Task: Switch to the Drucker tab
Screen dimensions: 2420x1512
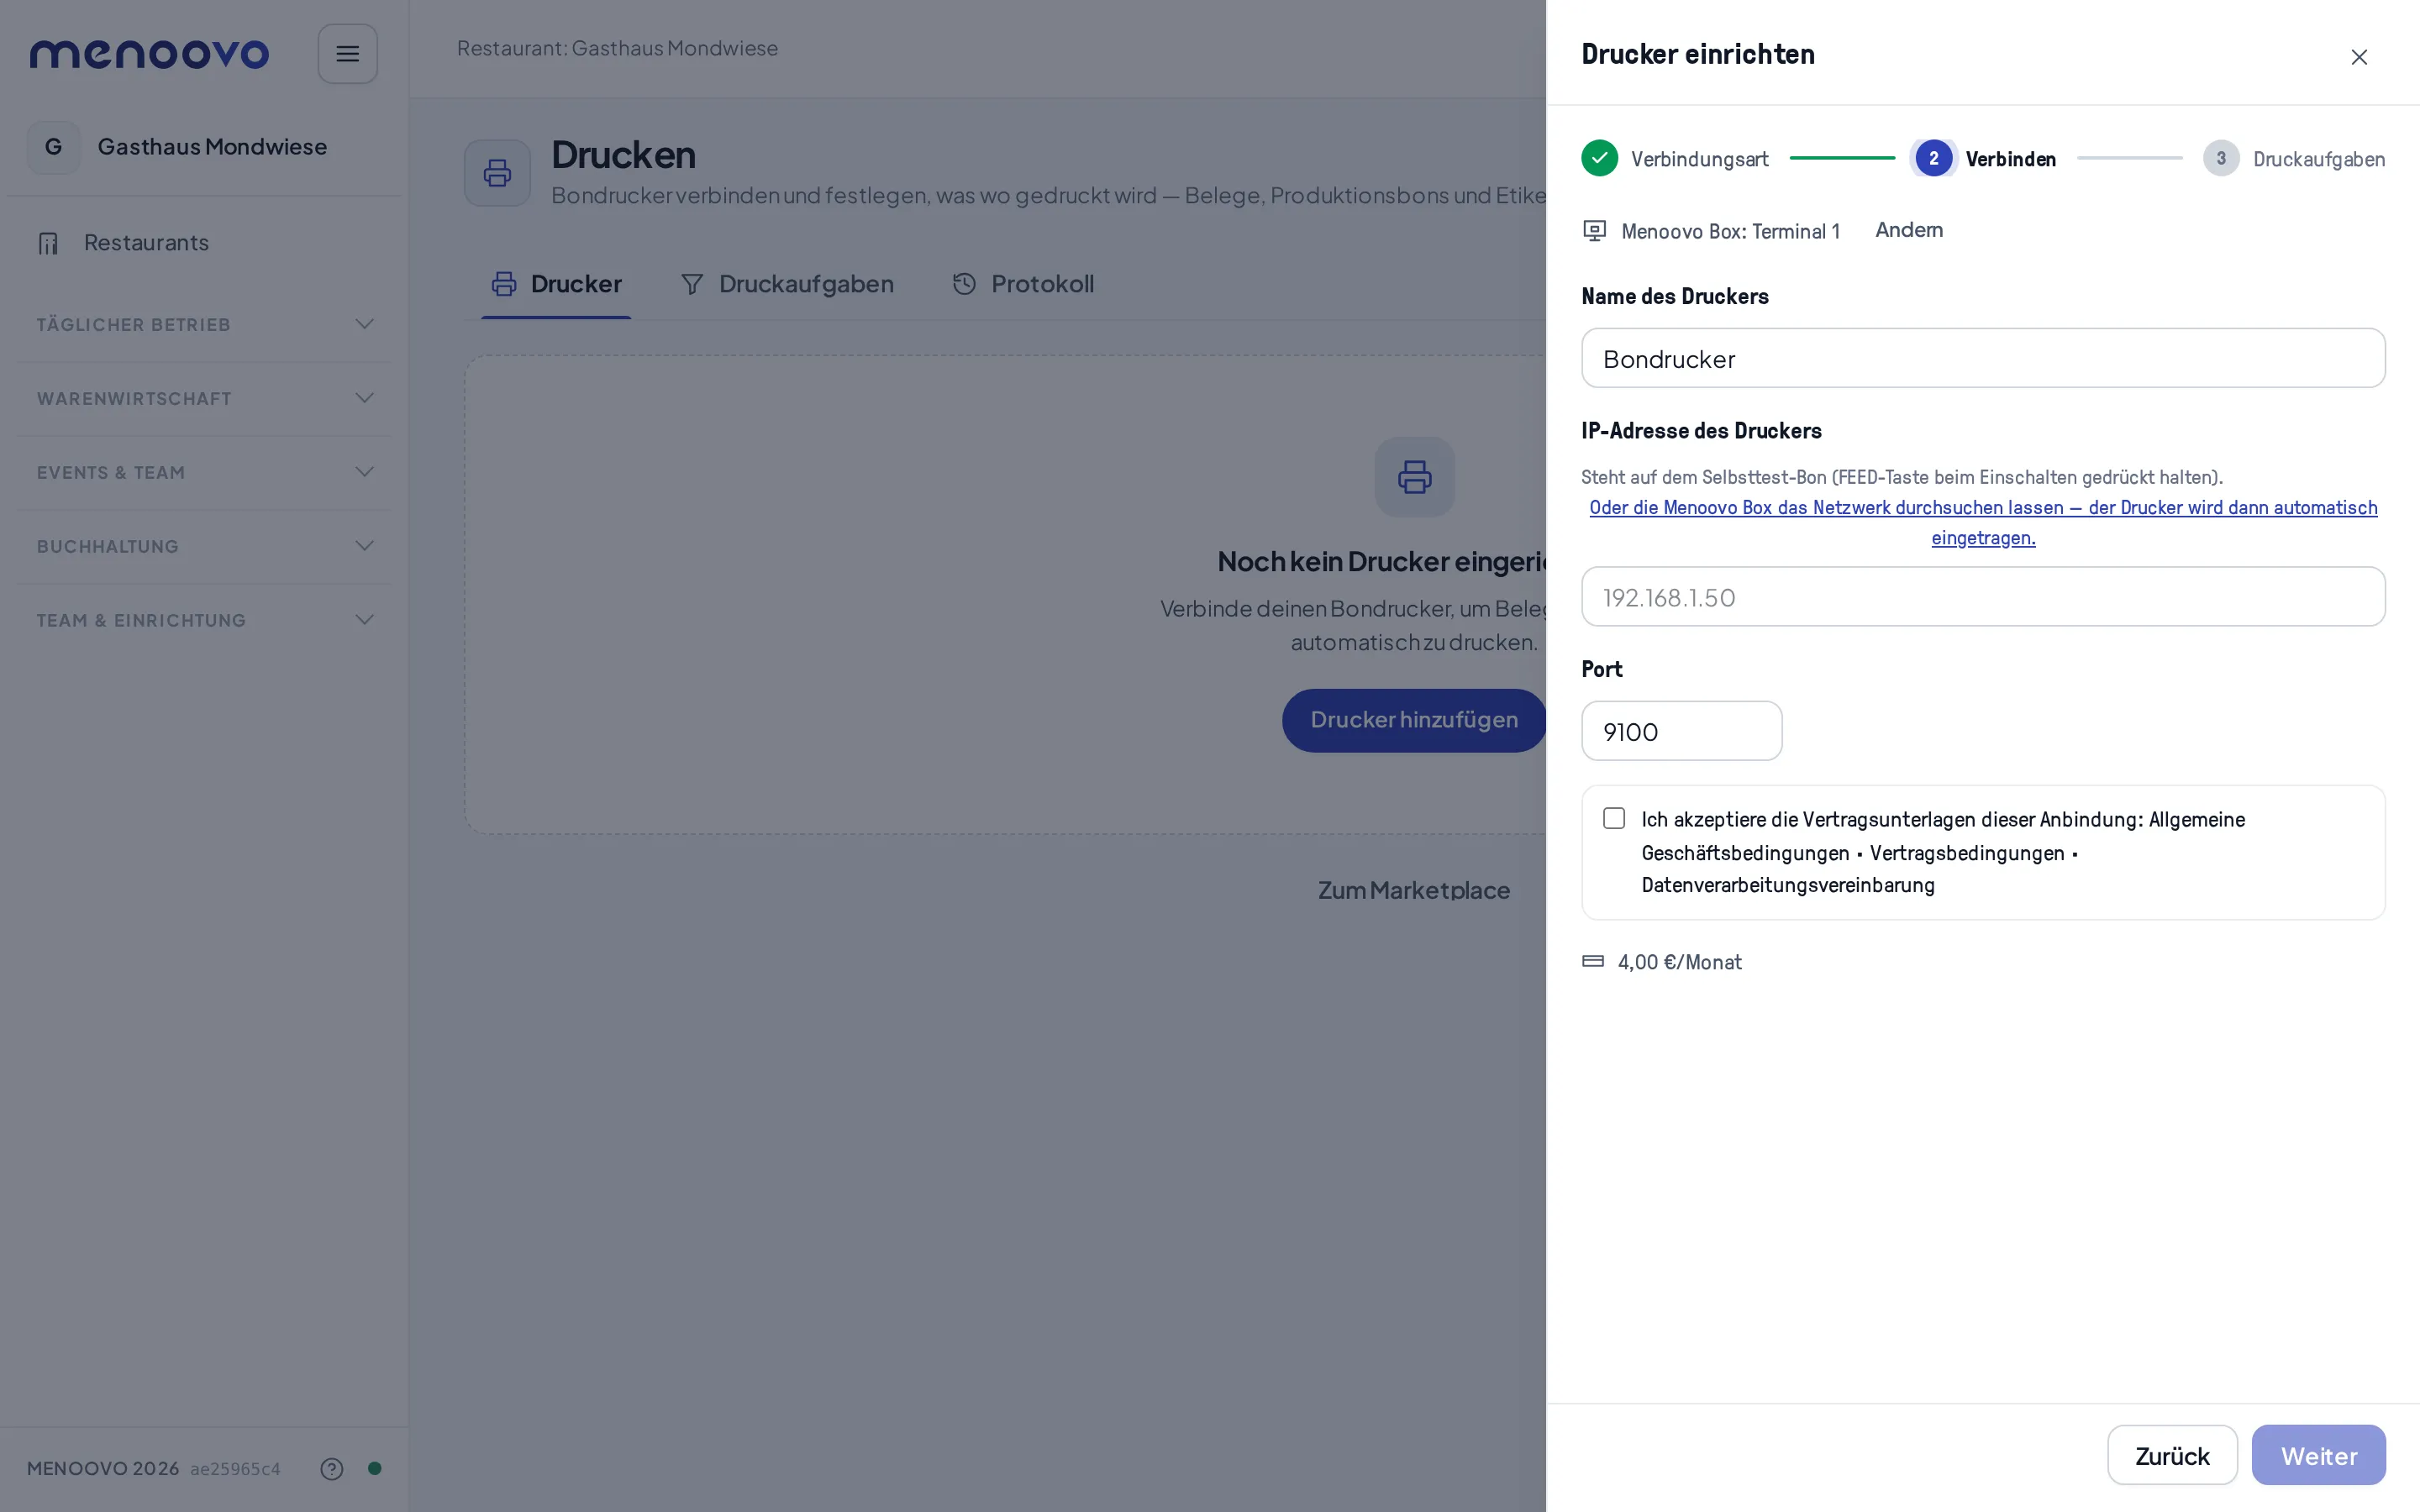Action: [556, 284]
